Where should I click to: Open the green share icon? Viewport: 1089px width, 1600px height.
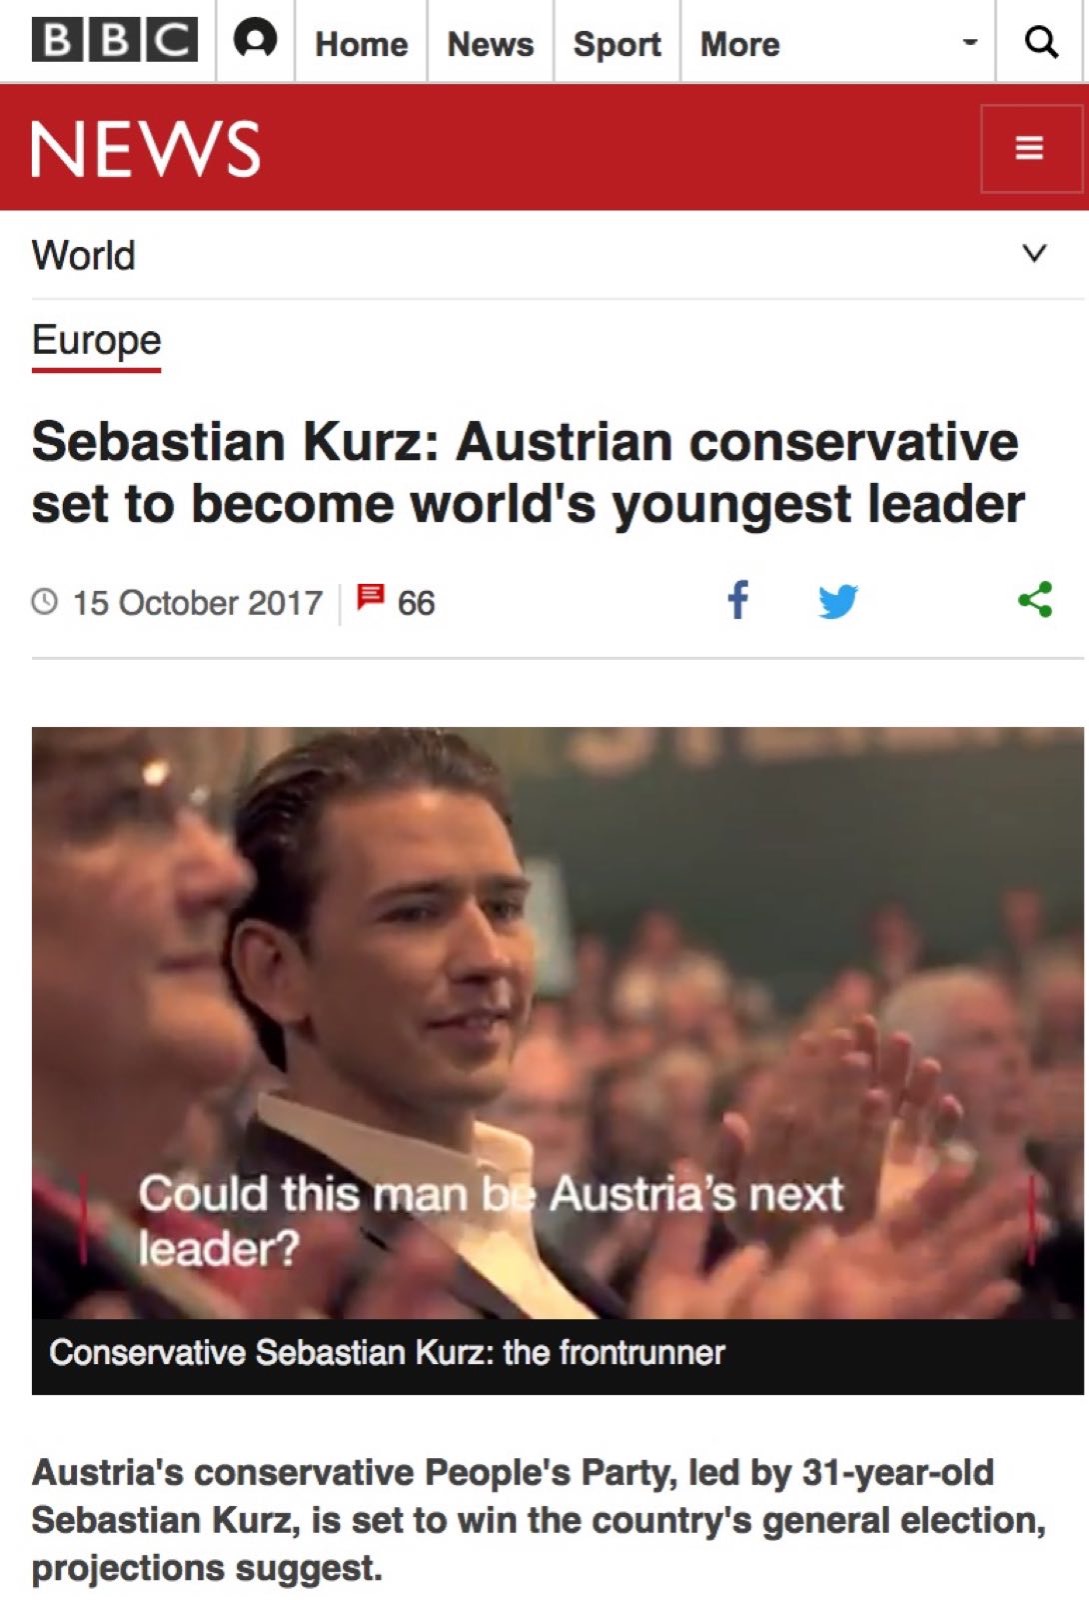pyautogui.click(x=1035, y=599)
